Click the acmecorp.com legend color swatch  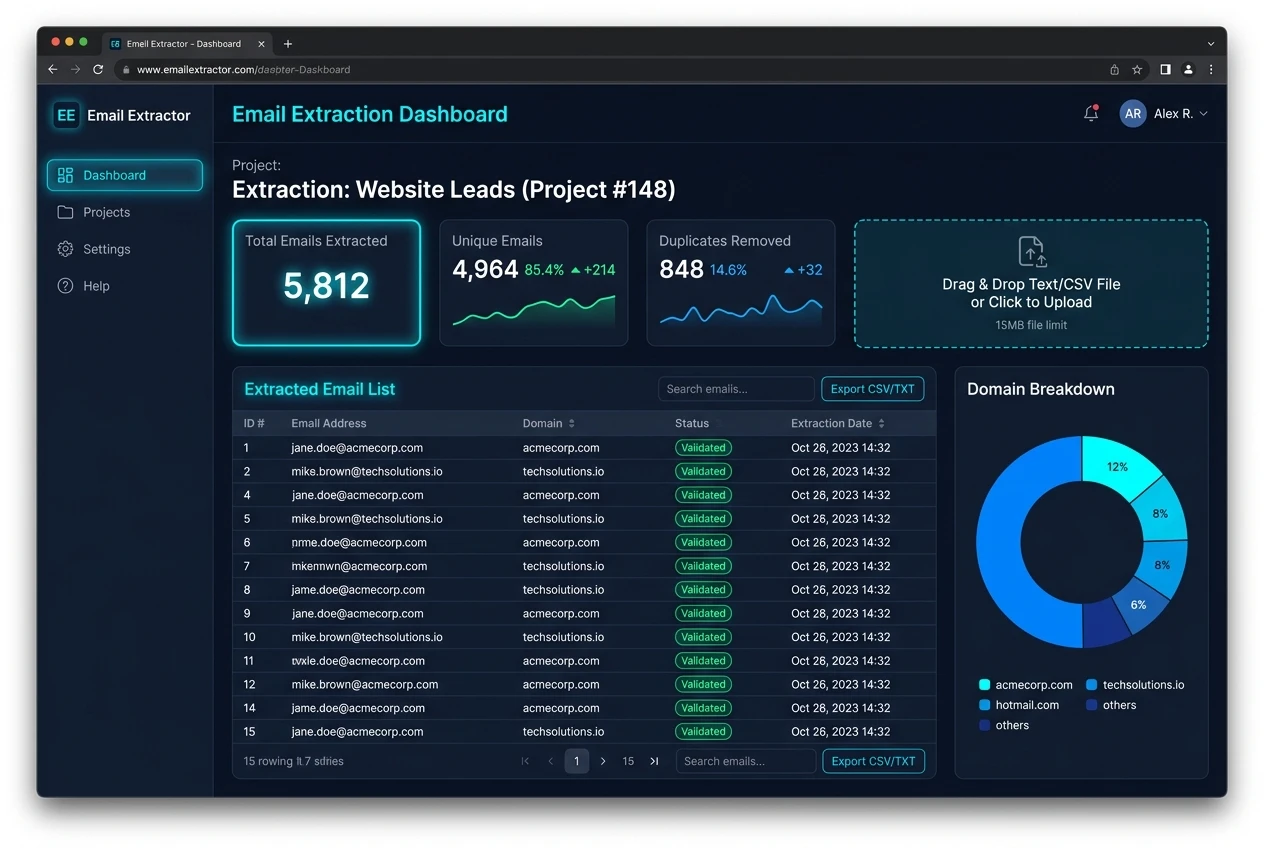(x=984, y=685)
